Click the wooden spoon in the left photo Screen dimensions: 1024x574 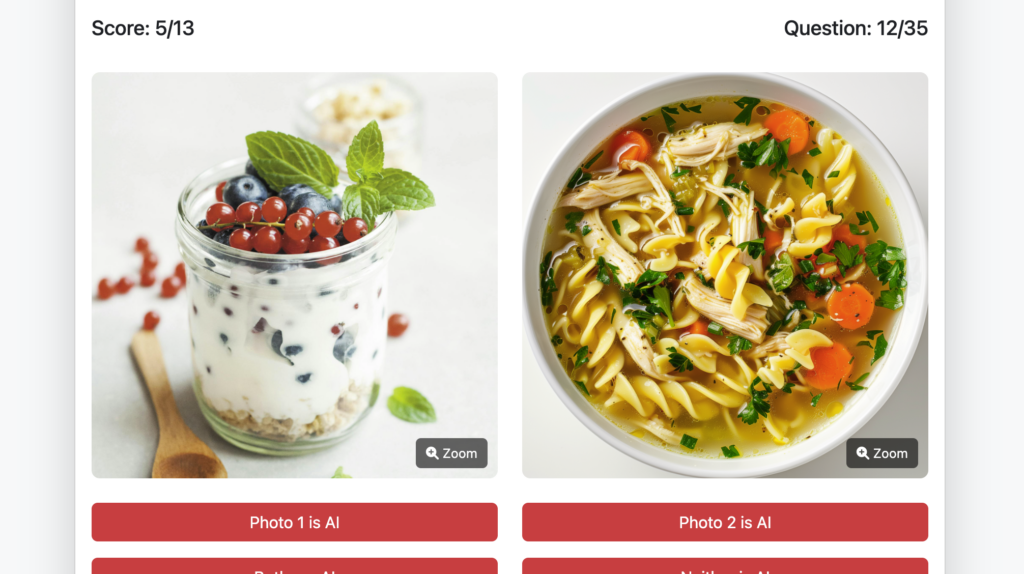point(173,405)
